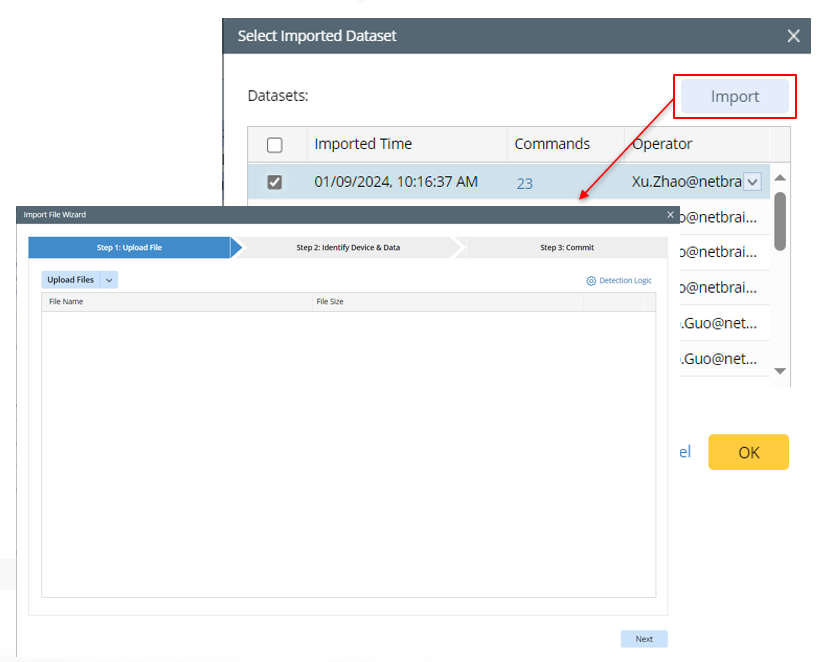Click the datasets list scroll-up arrow
The image size is (821, 662).
pyautogui.click(x=780, y=178)
